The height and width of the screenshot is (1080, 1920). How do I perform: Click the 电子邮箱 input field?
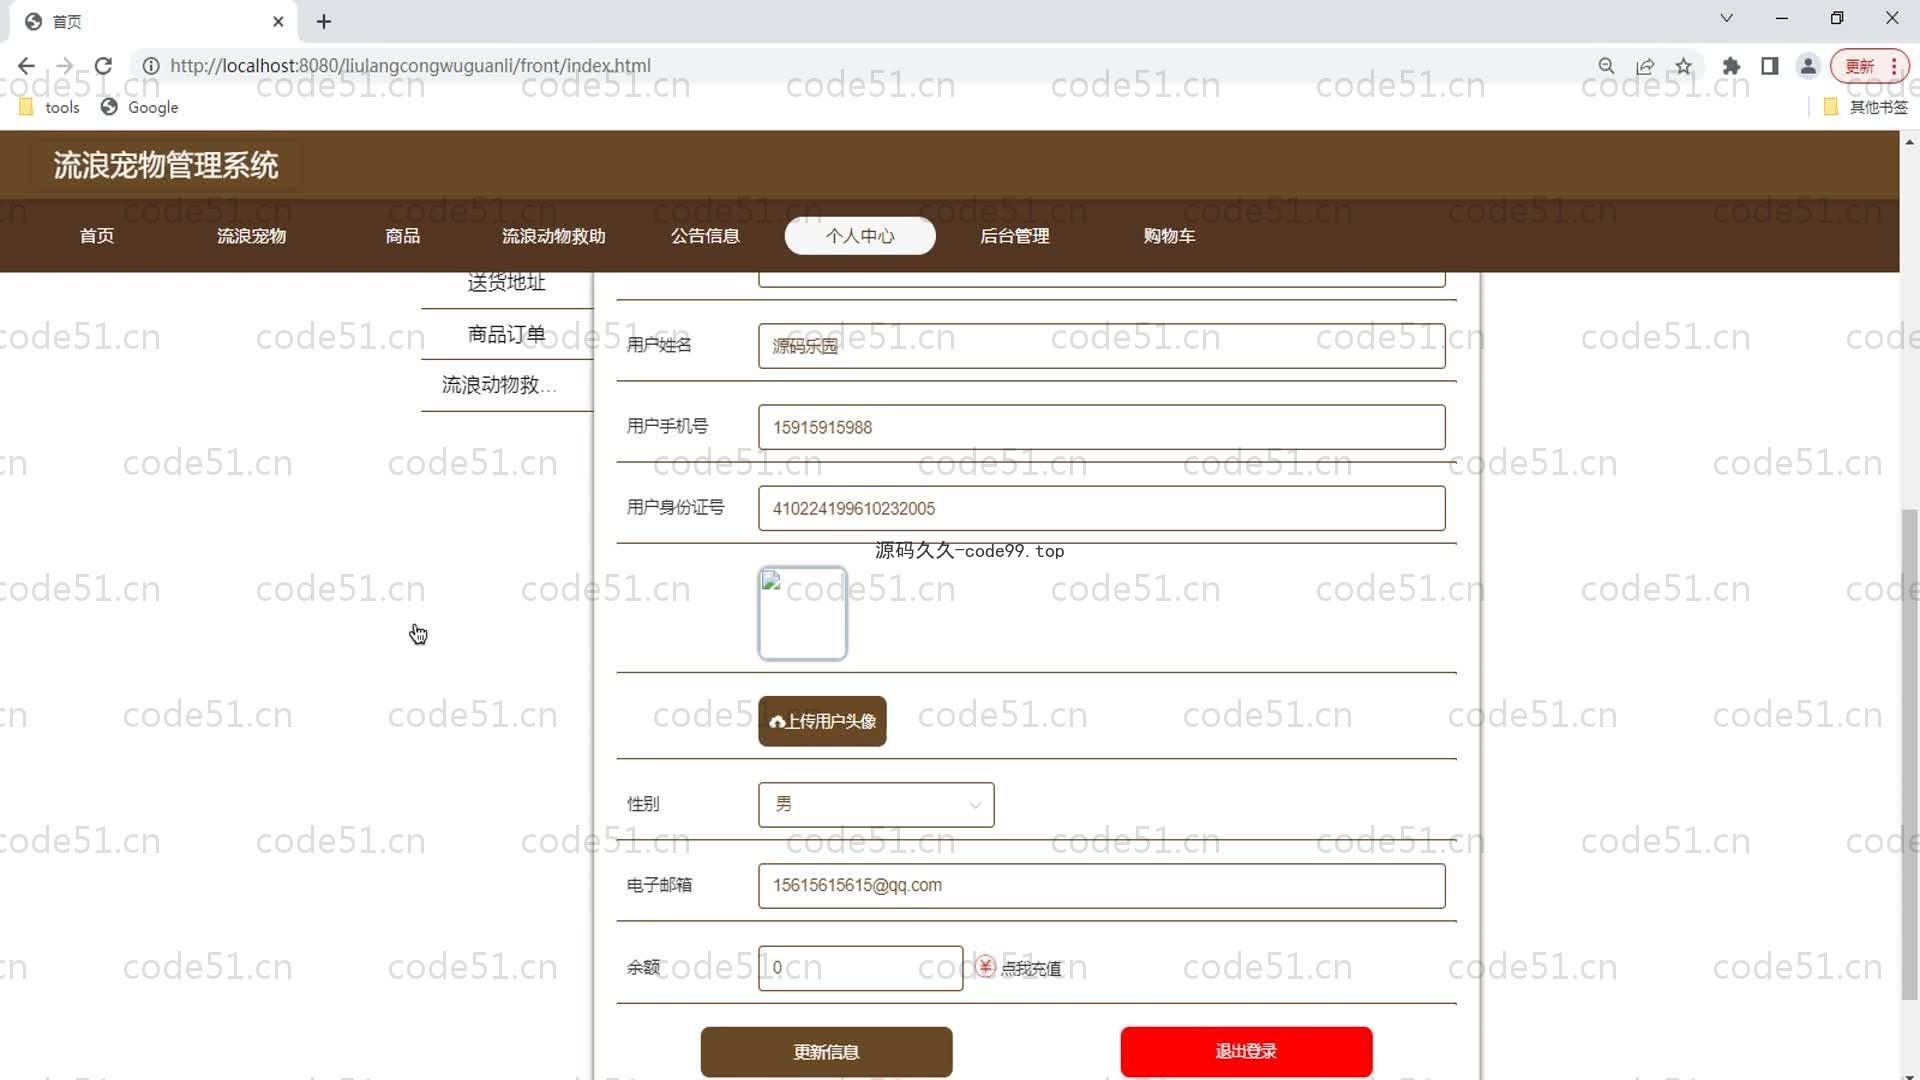[1101, 886]
